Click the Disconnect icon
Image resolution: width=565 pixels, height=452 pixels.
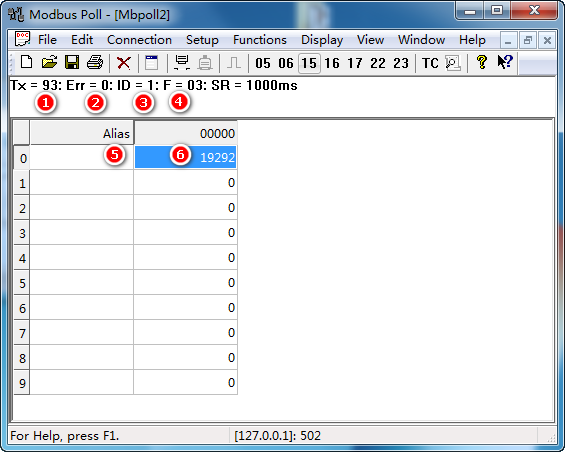[205, 63]
